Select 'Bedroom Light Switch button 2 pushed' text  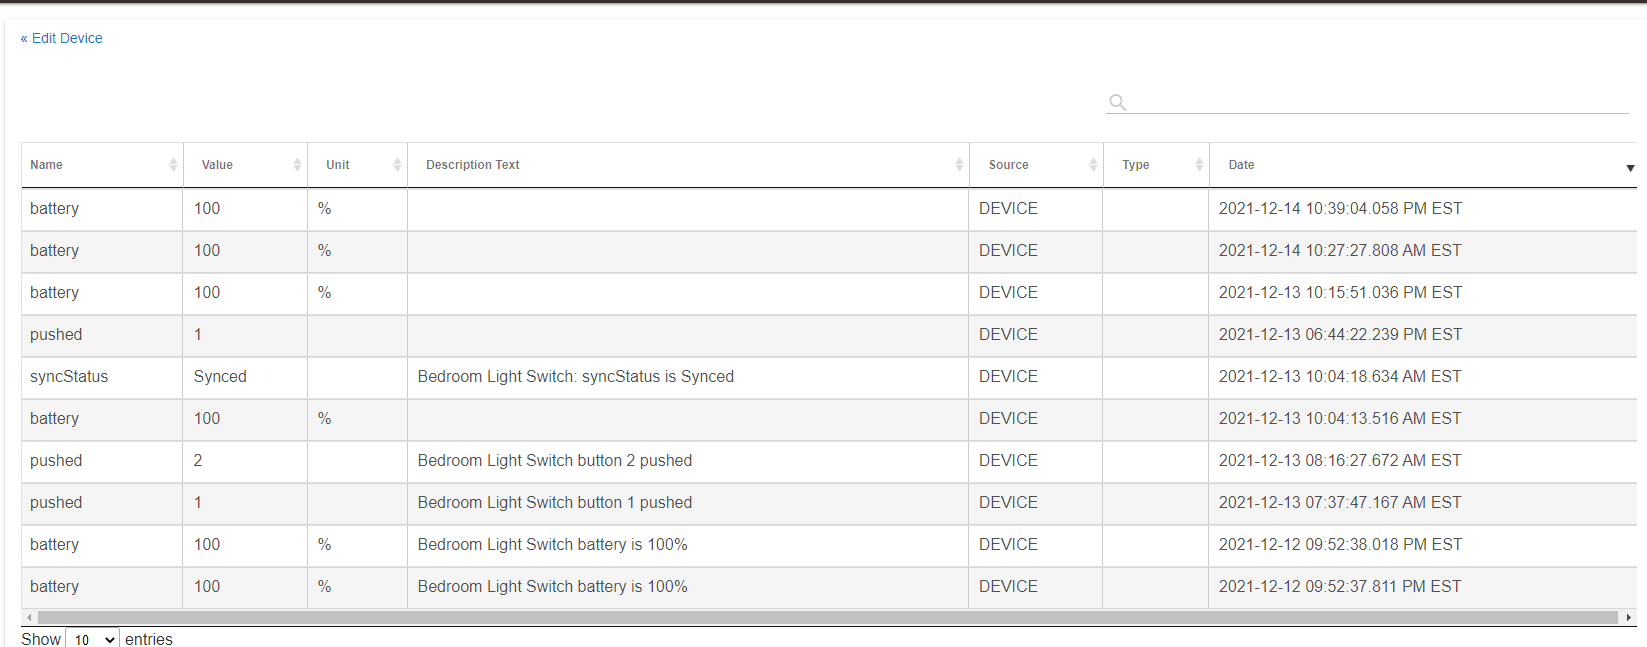point(555,461)
